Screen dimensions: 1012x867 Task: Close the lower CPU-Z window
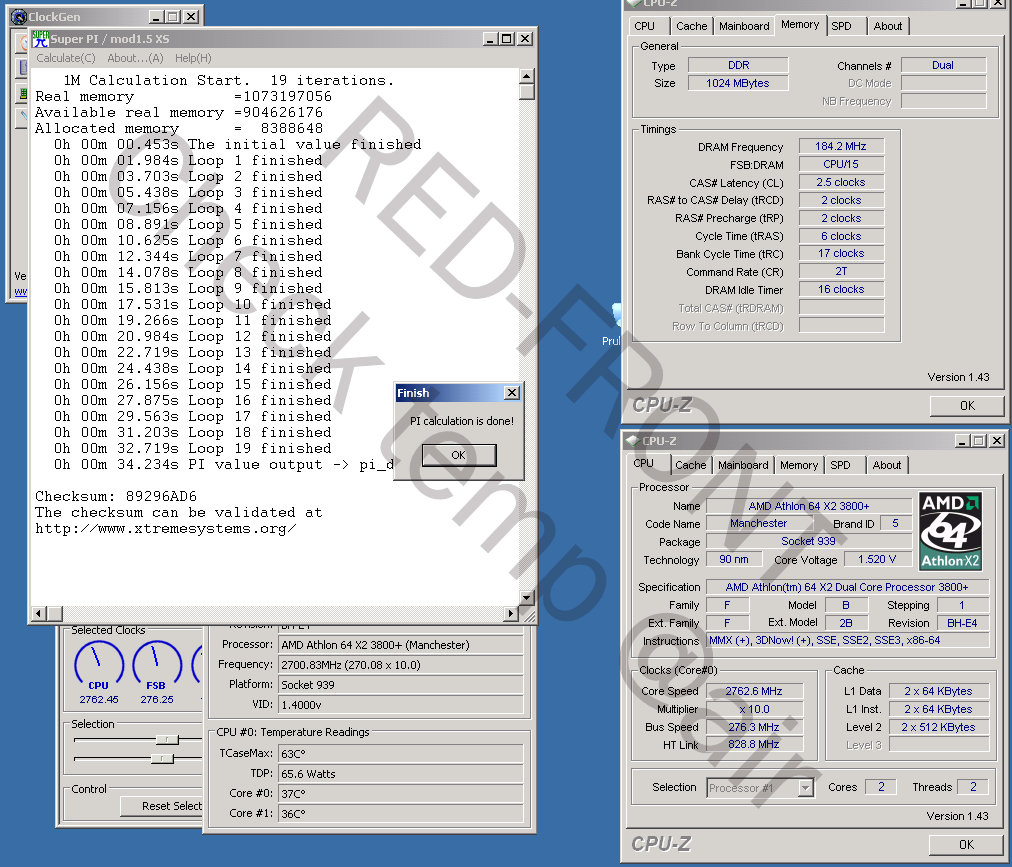997,441
